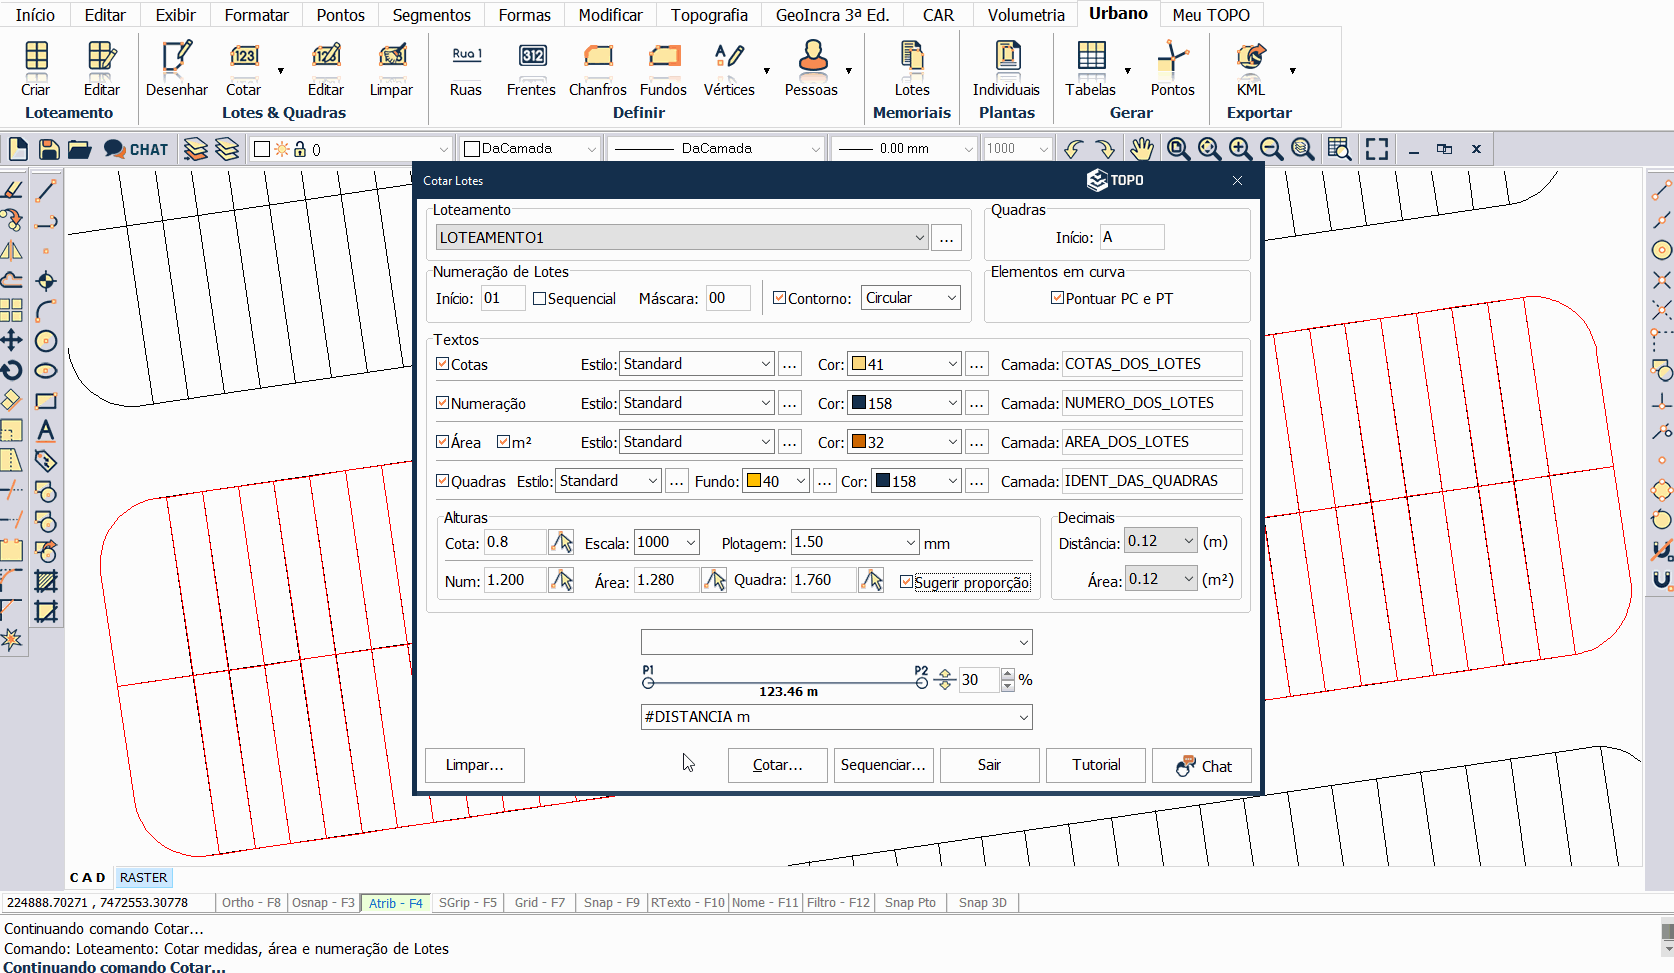Expand the LOTEAMENTO1 dropdown
The height and width of the screenshot is (973, 1674).
tap(919, 238)
